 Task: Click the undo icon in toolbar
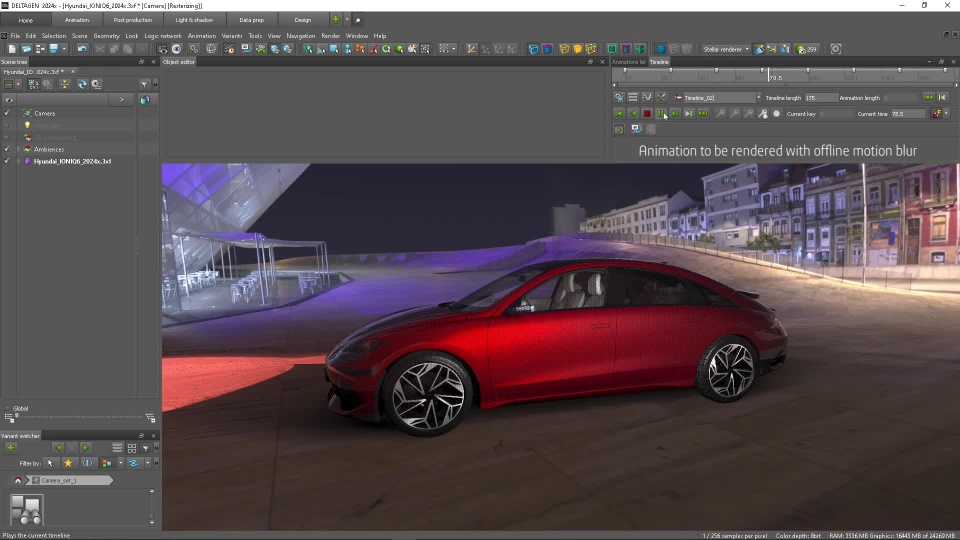[82, 49]
